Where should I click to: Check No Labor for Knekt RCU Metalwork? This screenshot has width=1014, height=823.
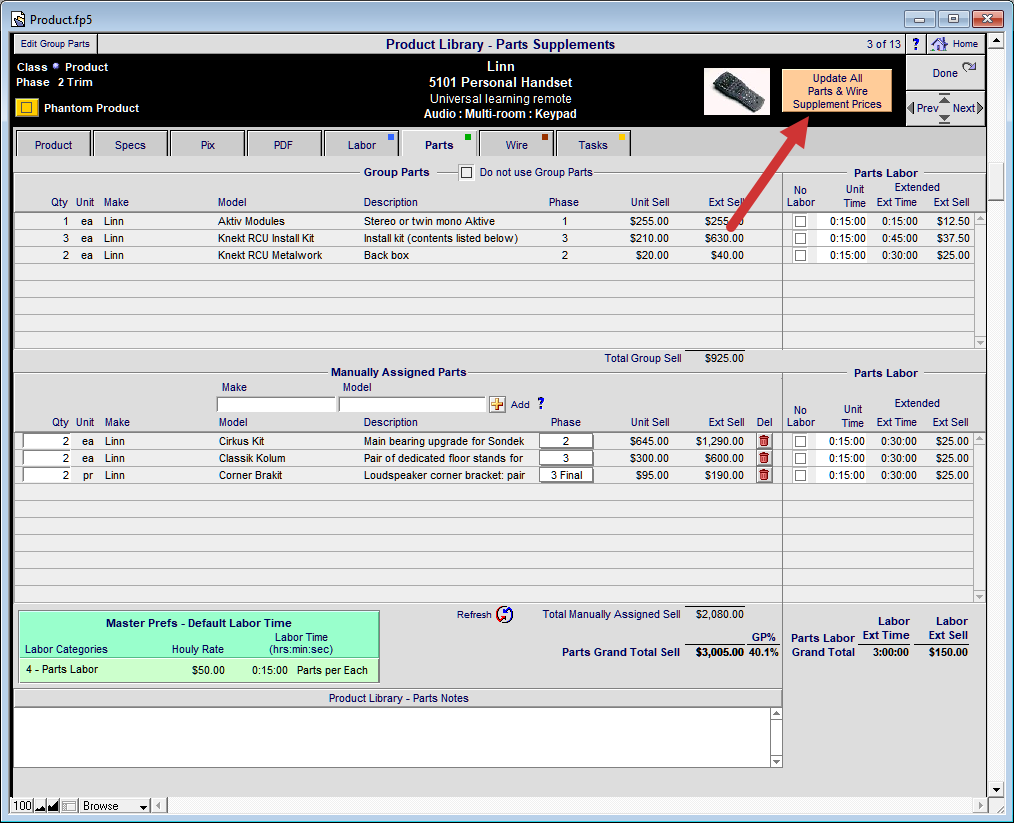(x=800, y=255)
